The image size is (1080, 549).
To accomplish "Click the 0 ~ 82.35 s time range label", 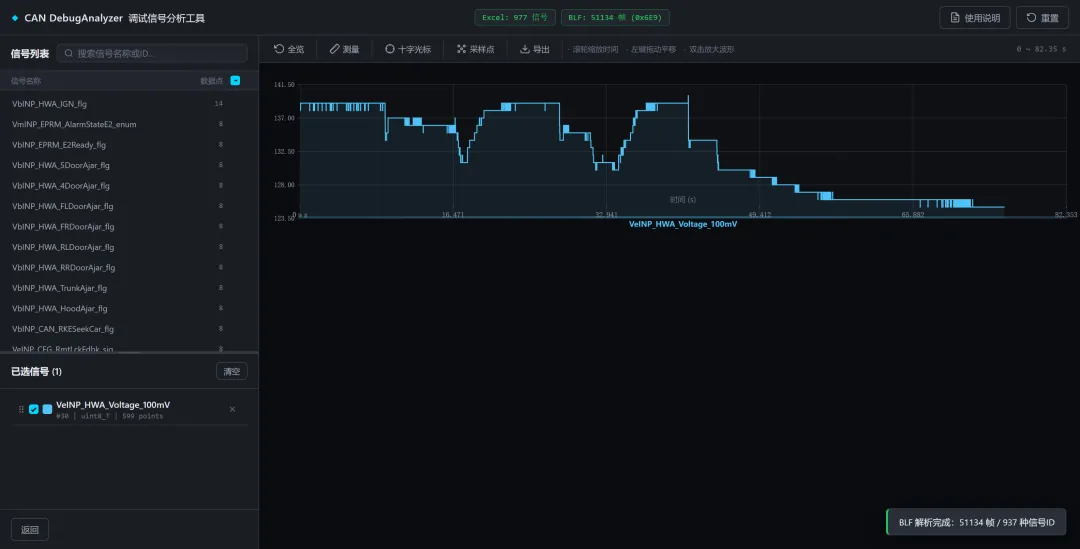I will (x=1041, y=50).
